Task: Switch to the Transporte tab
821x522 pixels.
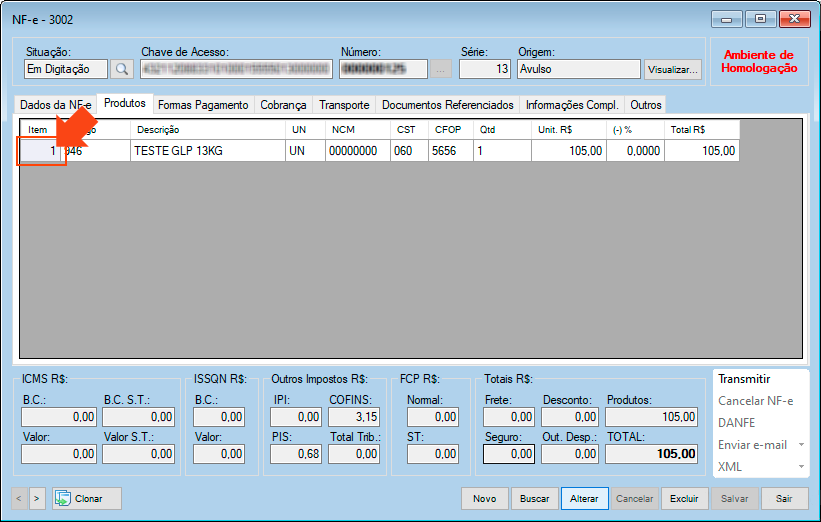Action: [x=344, y=105]
